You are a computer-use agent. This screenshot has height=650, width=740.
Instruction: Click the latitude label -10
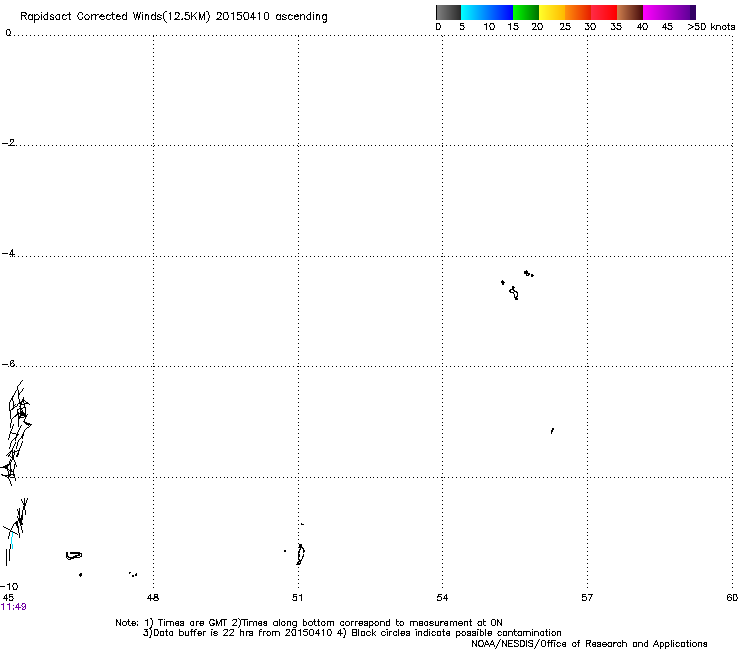(x=9, y=586)
